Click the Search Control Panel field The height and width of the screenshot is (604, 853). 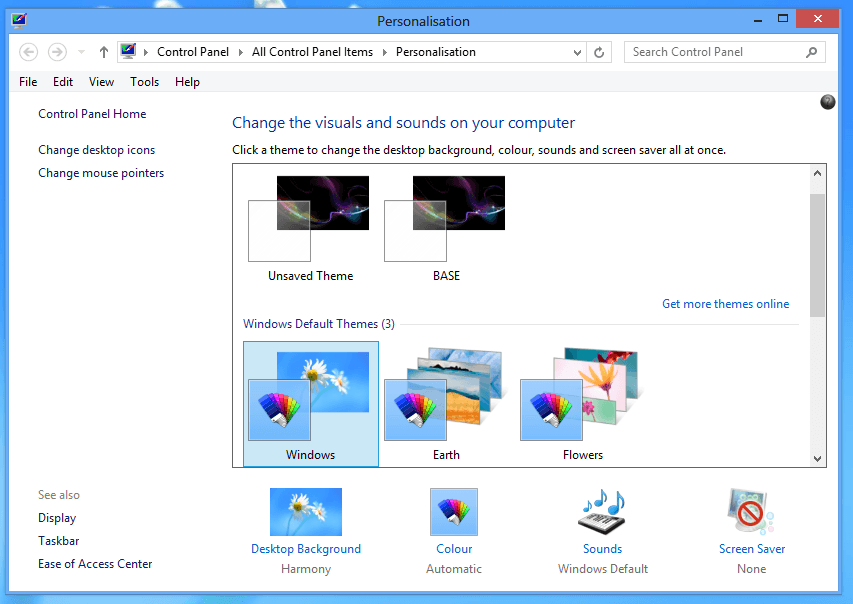point(724,52)
